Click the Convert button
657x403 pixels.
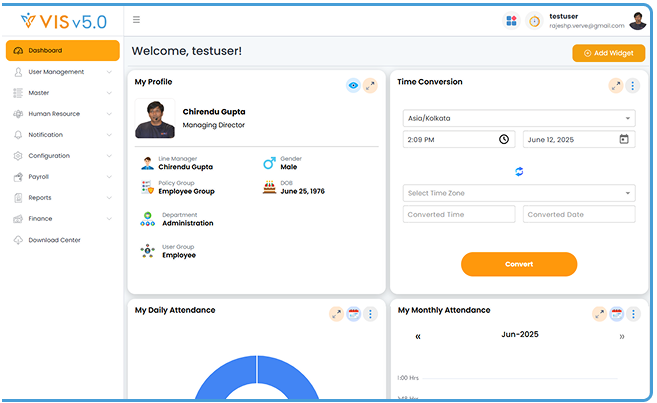tap(519, 264)
